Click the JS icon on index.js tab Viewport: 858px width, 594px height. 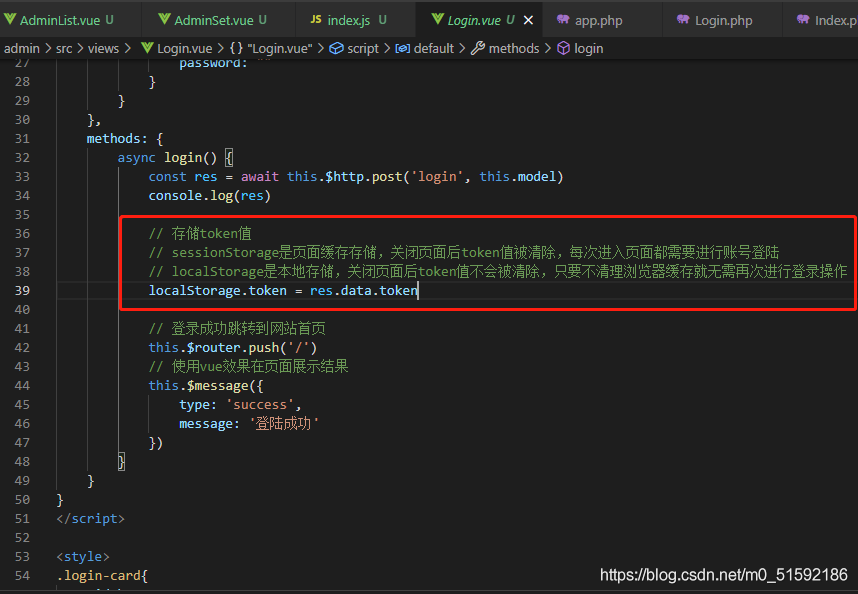316,19
